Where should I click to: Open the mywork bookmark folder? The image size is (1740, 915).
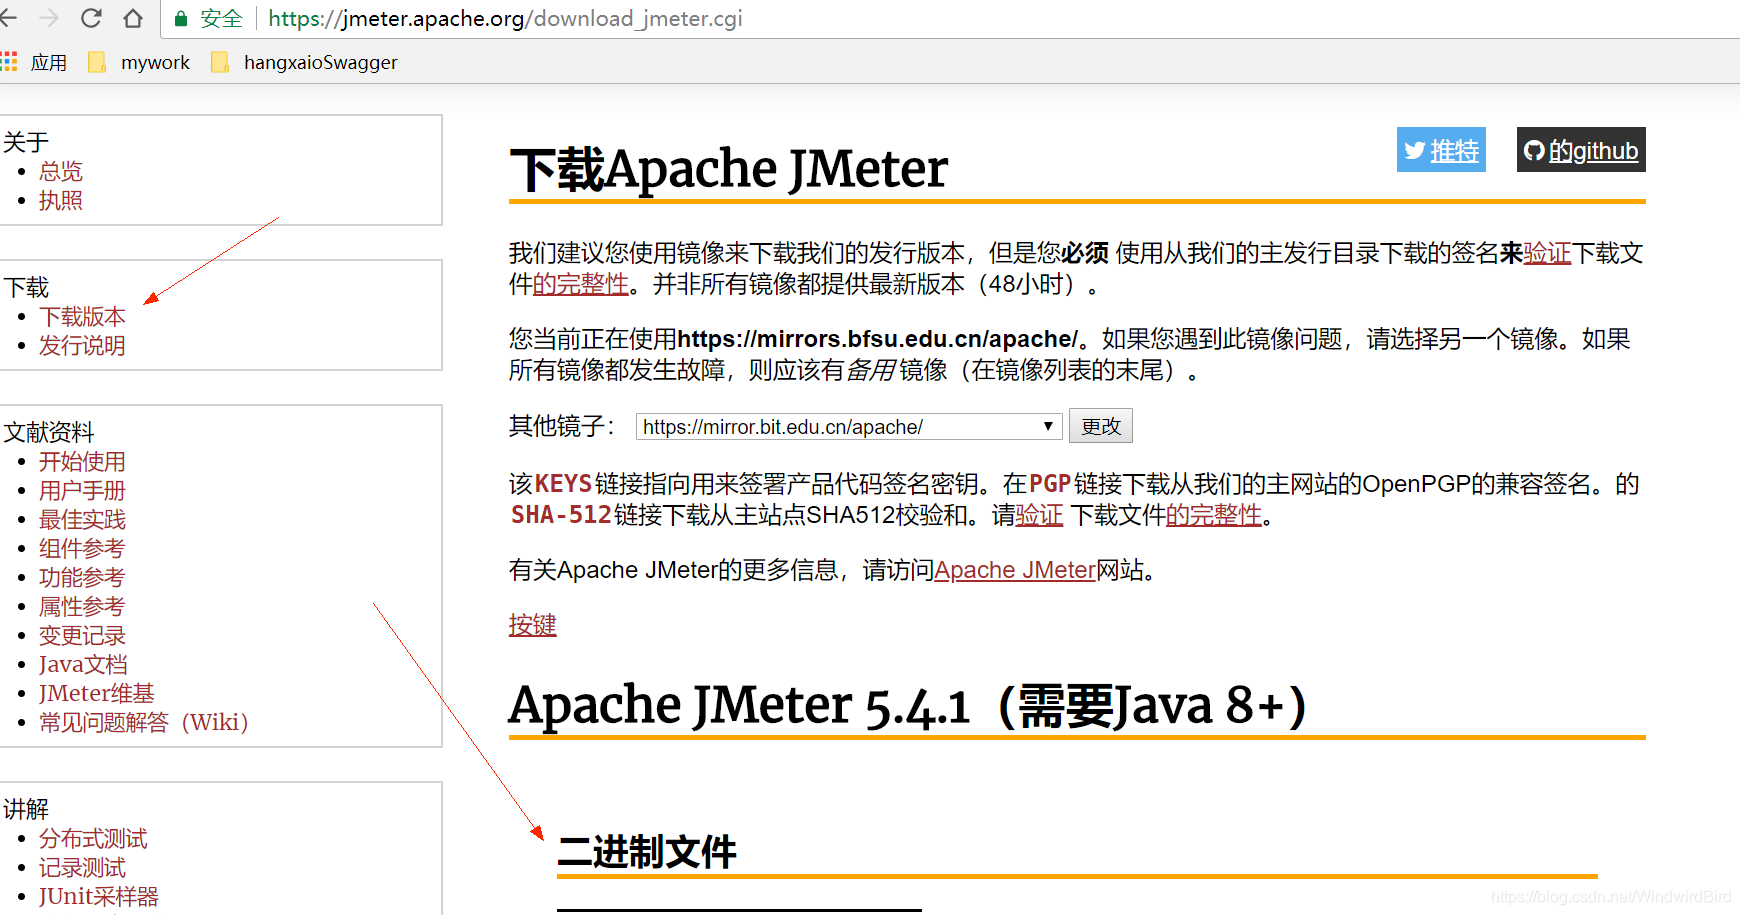tap(139, 62)
